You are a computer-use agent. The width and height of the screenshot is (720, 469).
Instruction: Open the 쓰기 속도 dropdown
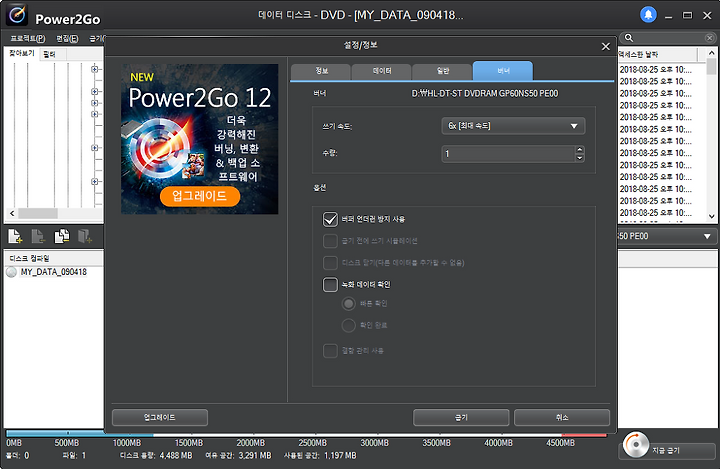click(513, 126)
